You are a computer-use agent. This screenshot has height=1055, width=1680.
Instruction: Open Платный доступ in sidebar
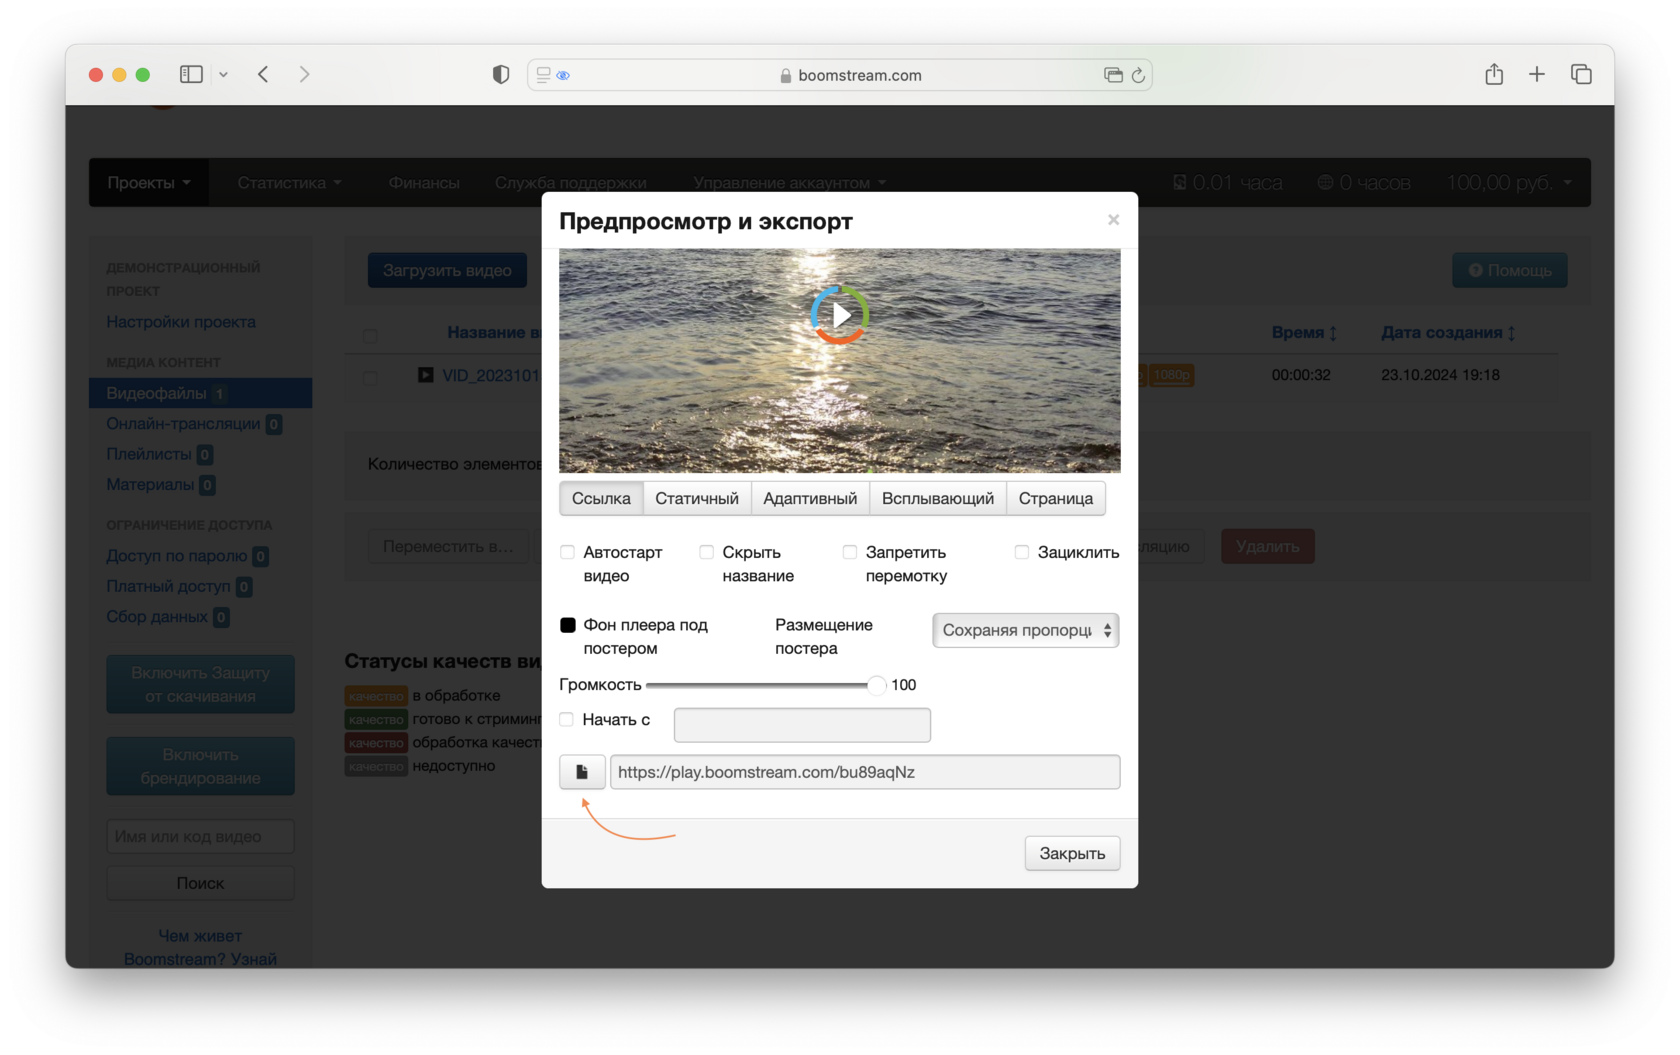pyautogui.click(x=179, y=586)
